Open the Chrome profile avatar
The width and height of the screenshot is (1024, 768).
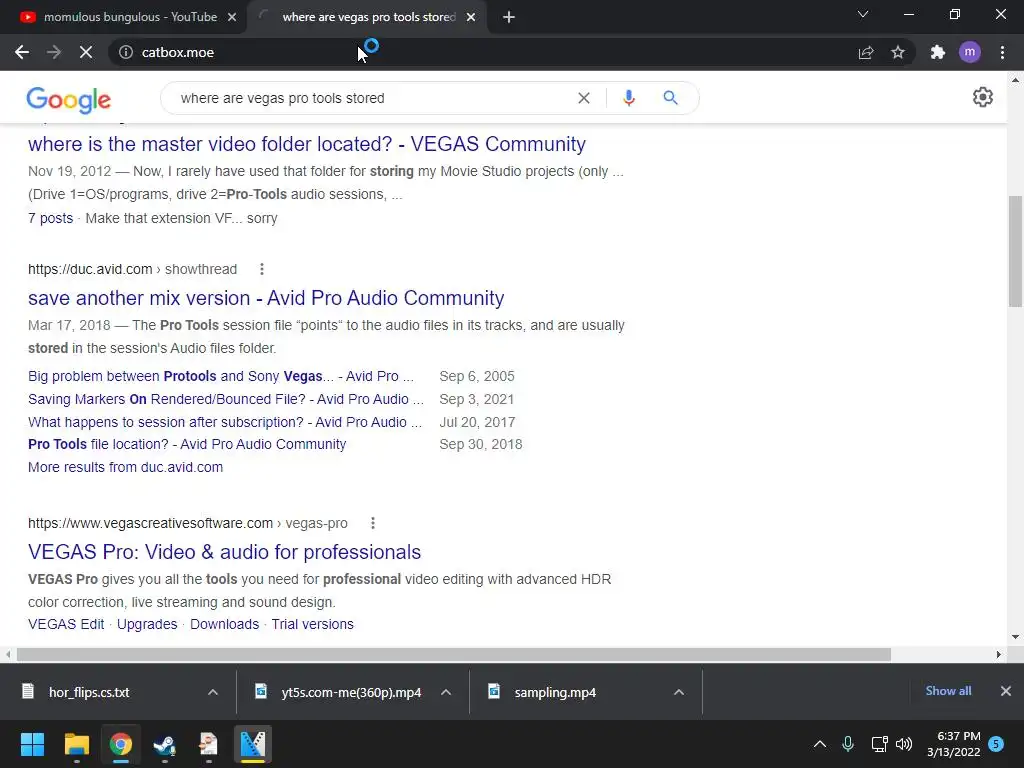tap(970, 52)
